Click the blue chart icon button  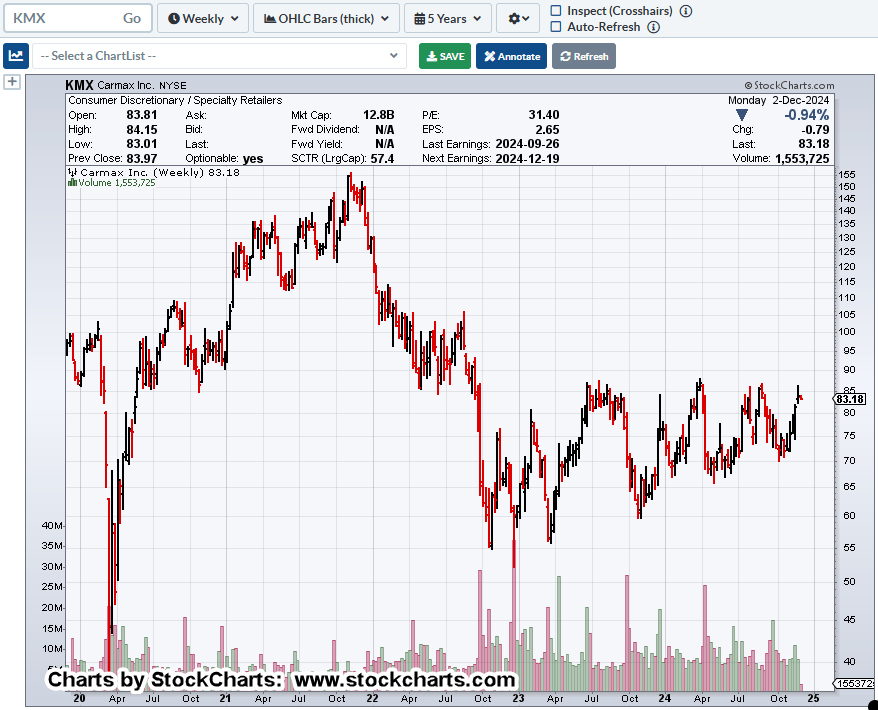15,56
